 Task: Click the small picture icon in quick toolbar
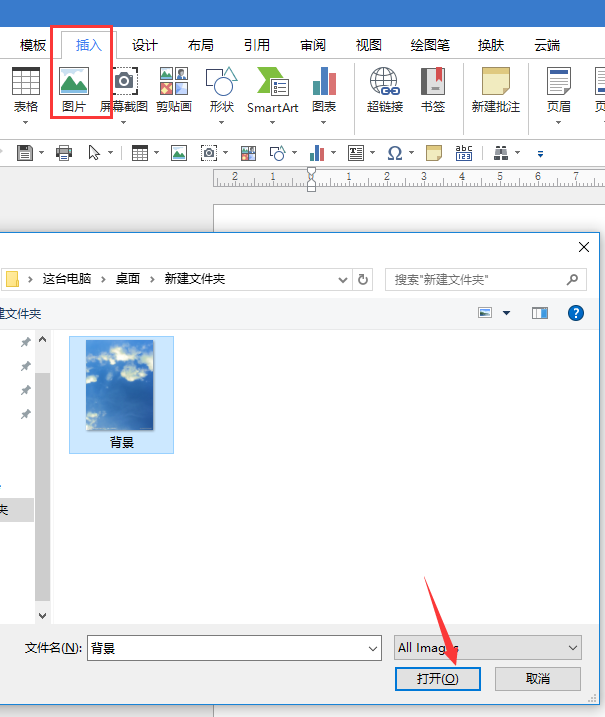(x=179, y=153)
